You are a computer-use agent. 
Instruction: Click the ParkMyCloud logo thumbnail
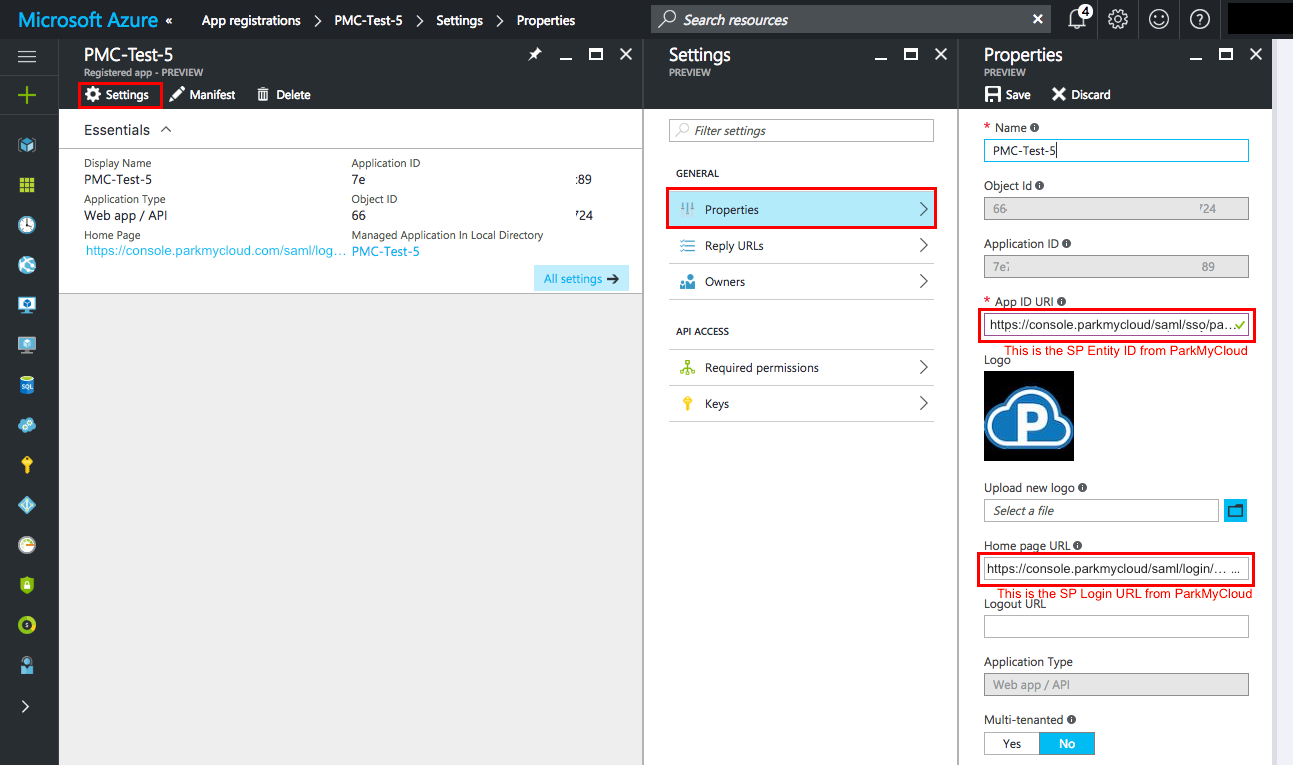point(1029,416)
